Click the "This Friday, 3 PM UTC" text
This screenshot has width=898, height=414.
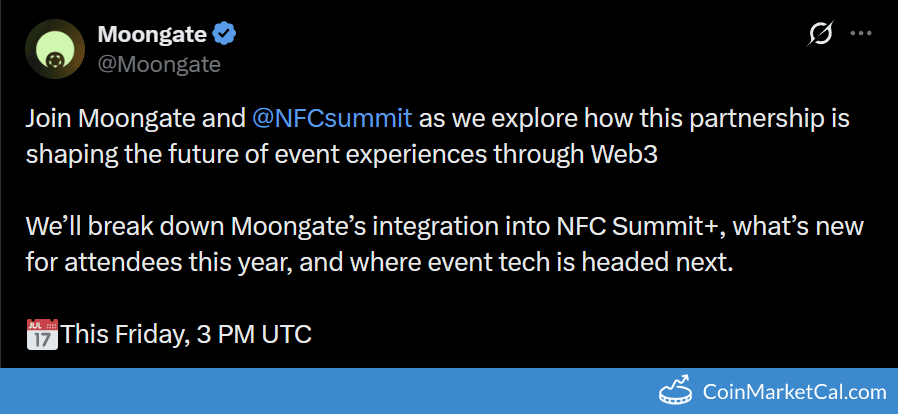[187, 334]
